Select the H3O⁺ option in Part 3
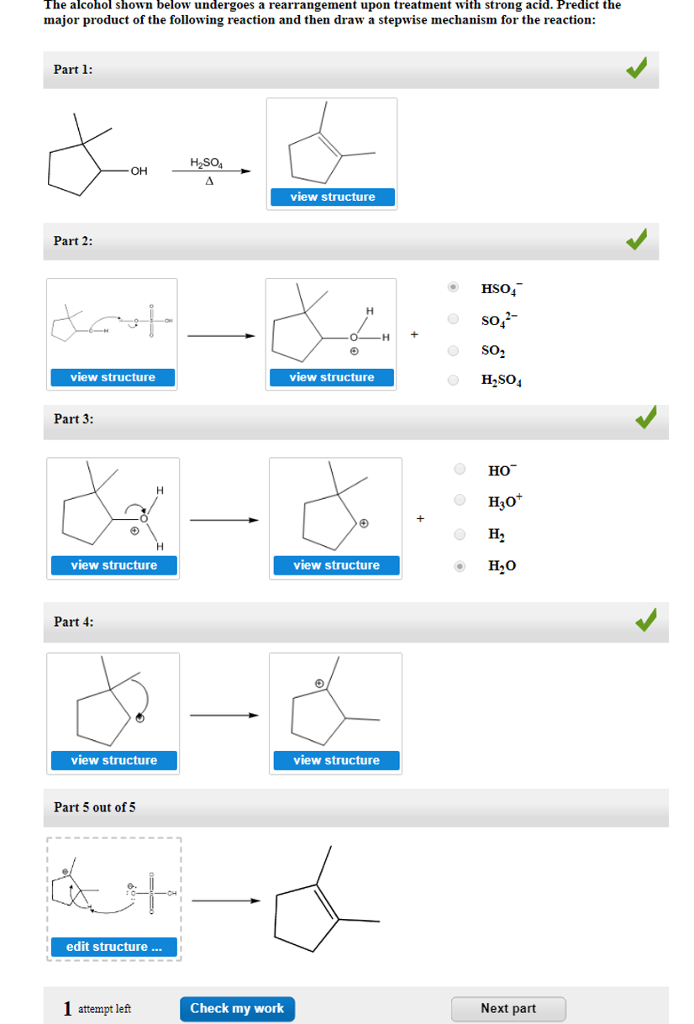694x1024 pixels. [x=458, y=501]
